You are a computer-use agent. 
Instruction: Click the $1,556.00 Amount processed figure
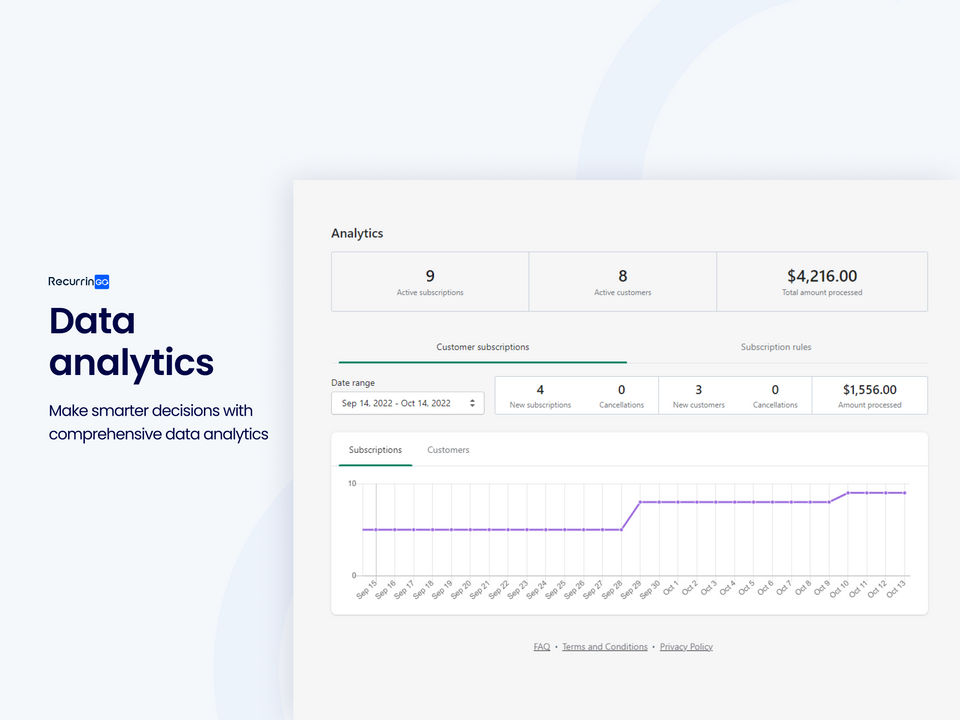click(x=869, y=390)
